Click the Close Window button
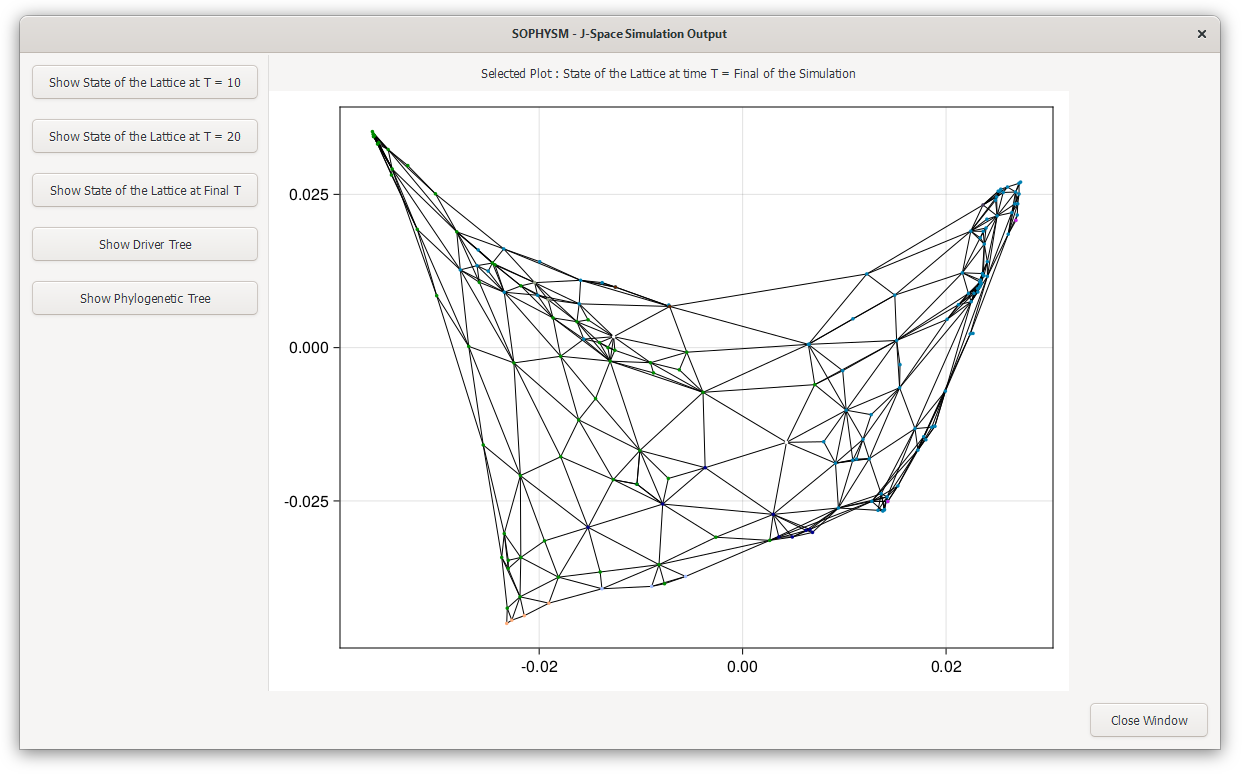This screenshot has width=1243, height=774. coord(1149,720)
